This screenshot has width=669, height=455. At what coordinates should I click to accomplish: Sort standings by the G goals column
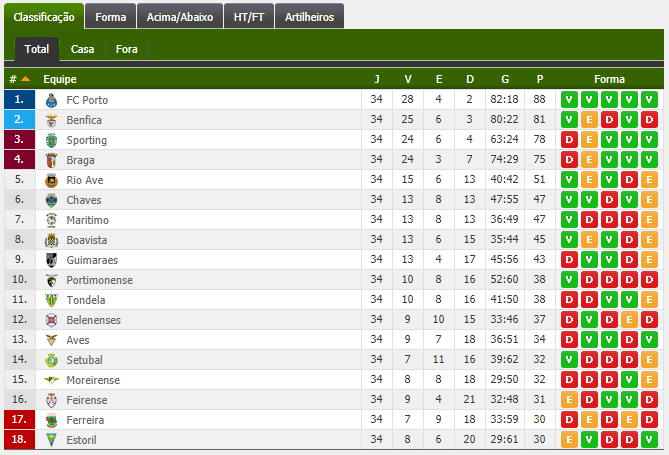(505, 79)
